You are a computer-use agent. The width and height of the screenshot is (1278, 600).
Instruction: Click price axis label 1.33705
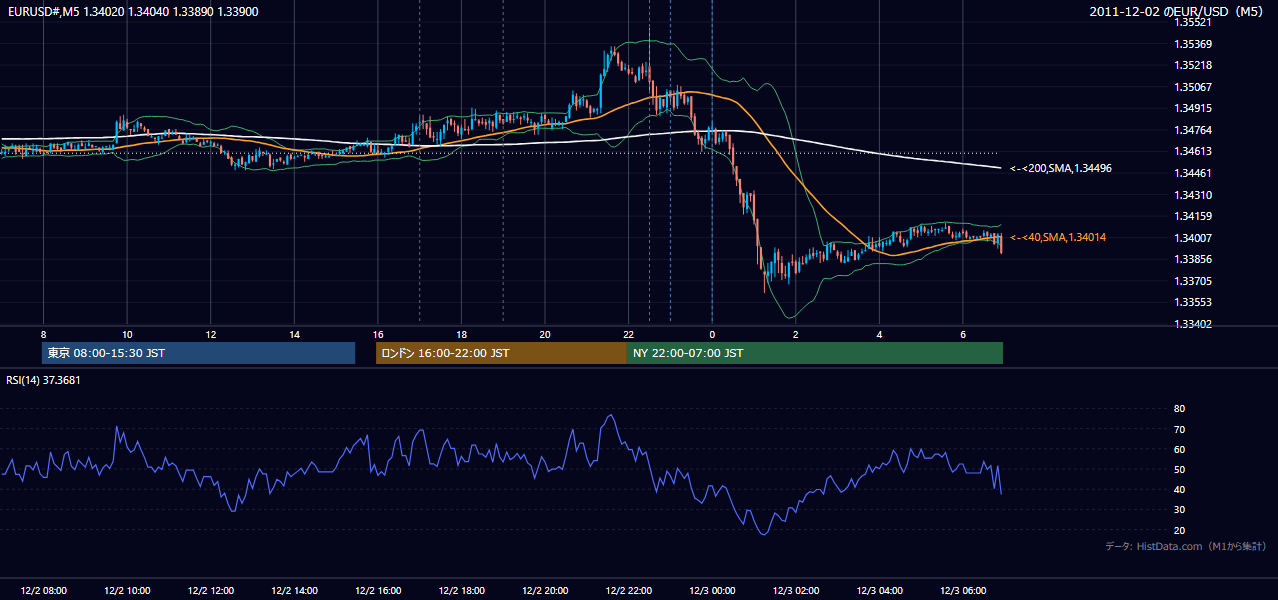click(x=1194, y=281)
